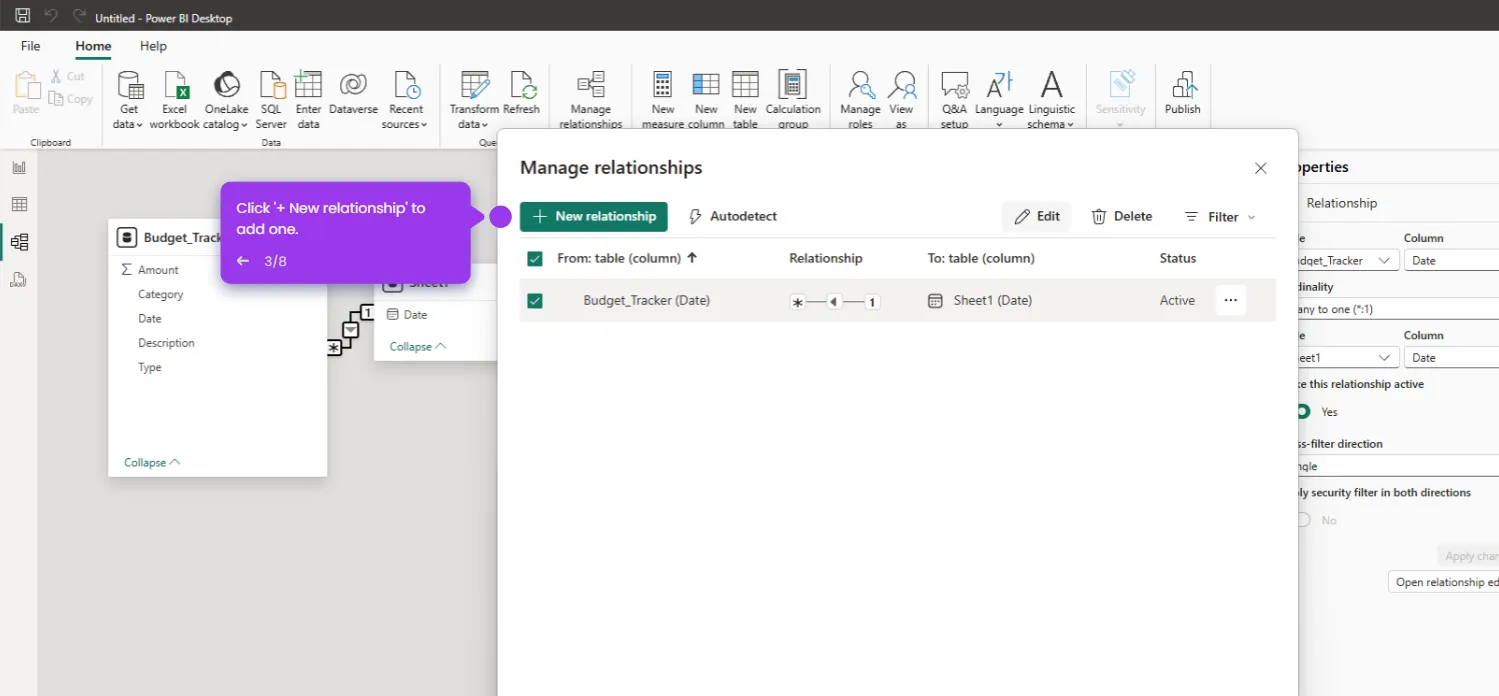Click the Redo arrow in title bar
Viewport: 1499px width, 696px height.
pos(79,16)
